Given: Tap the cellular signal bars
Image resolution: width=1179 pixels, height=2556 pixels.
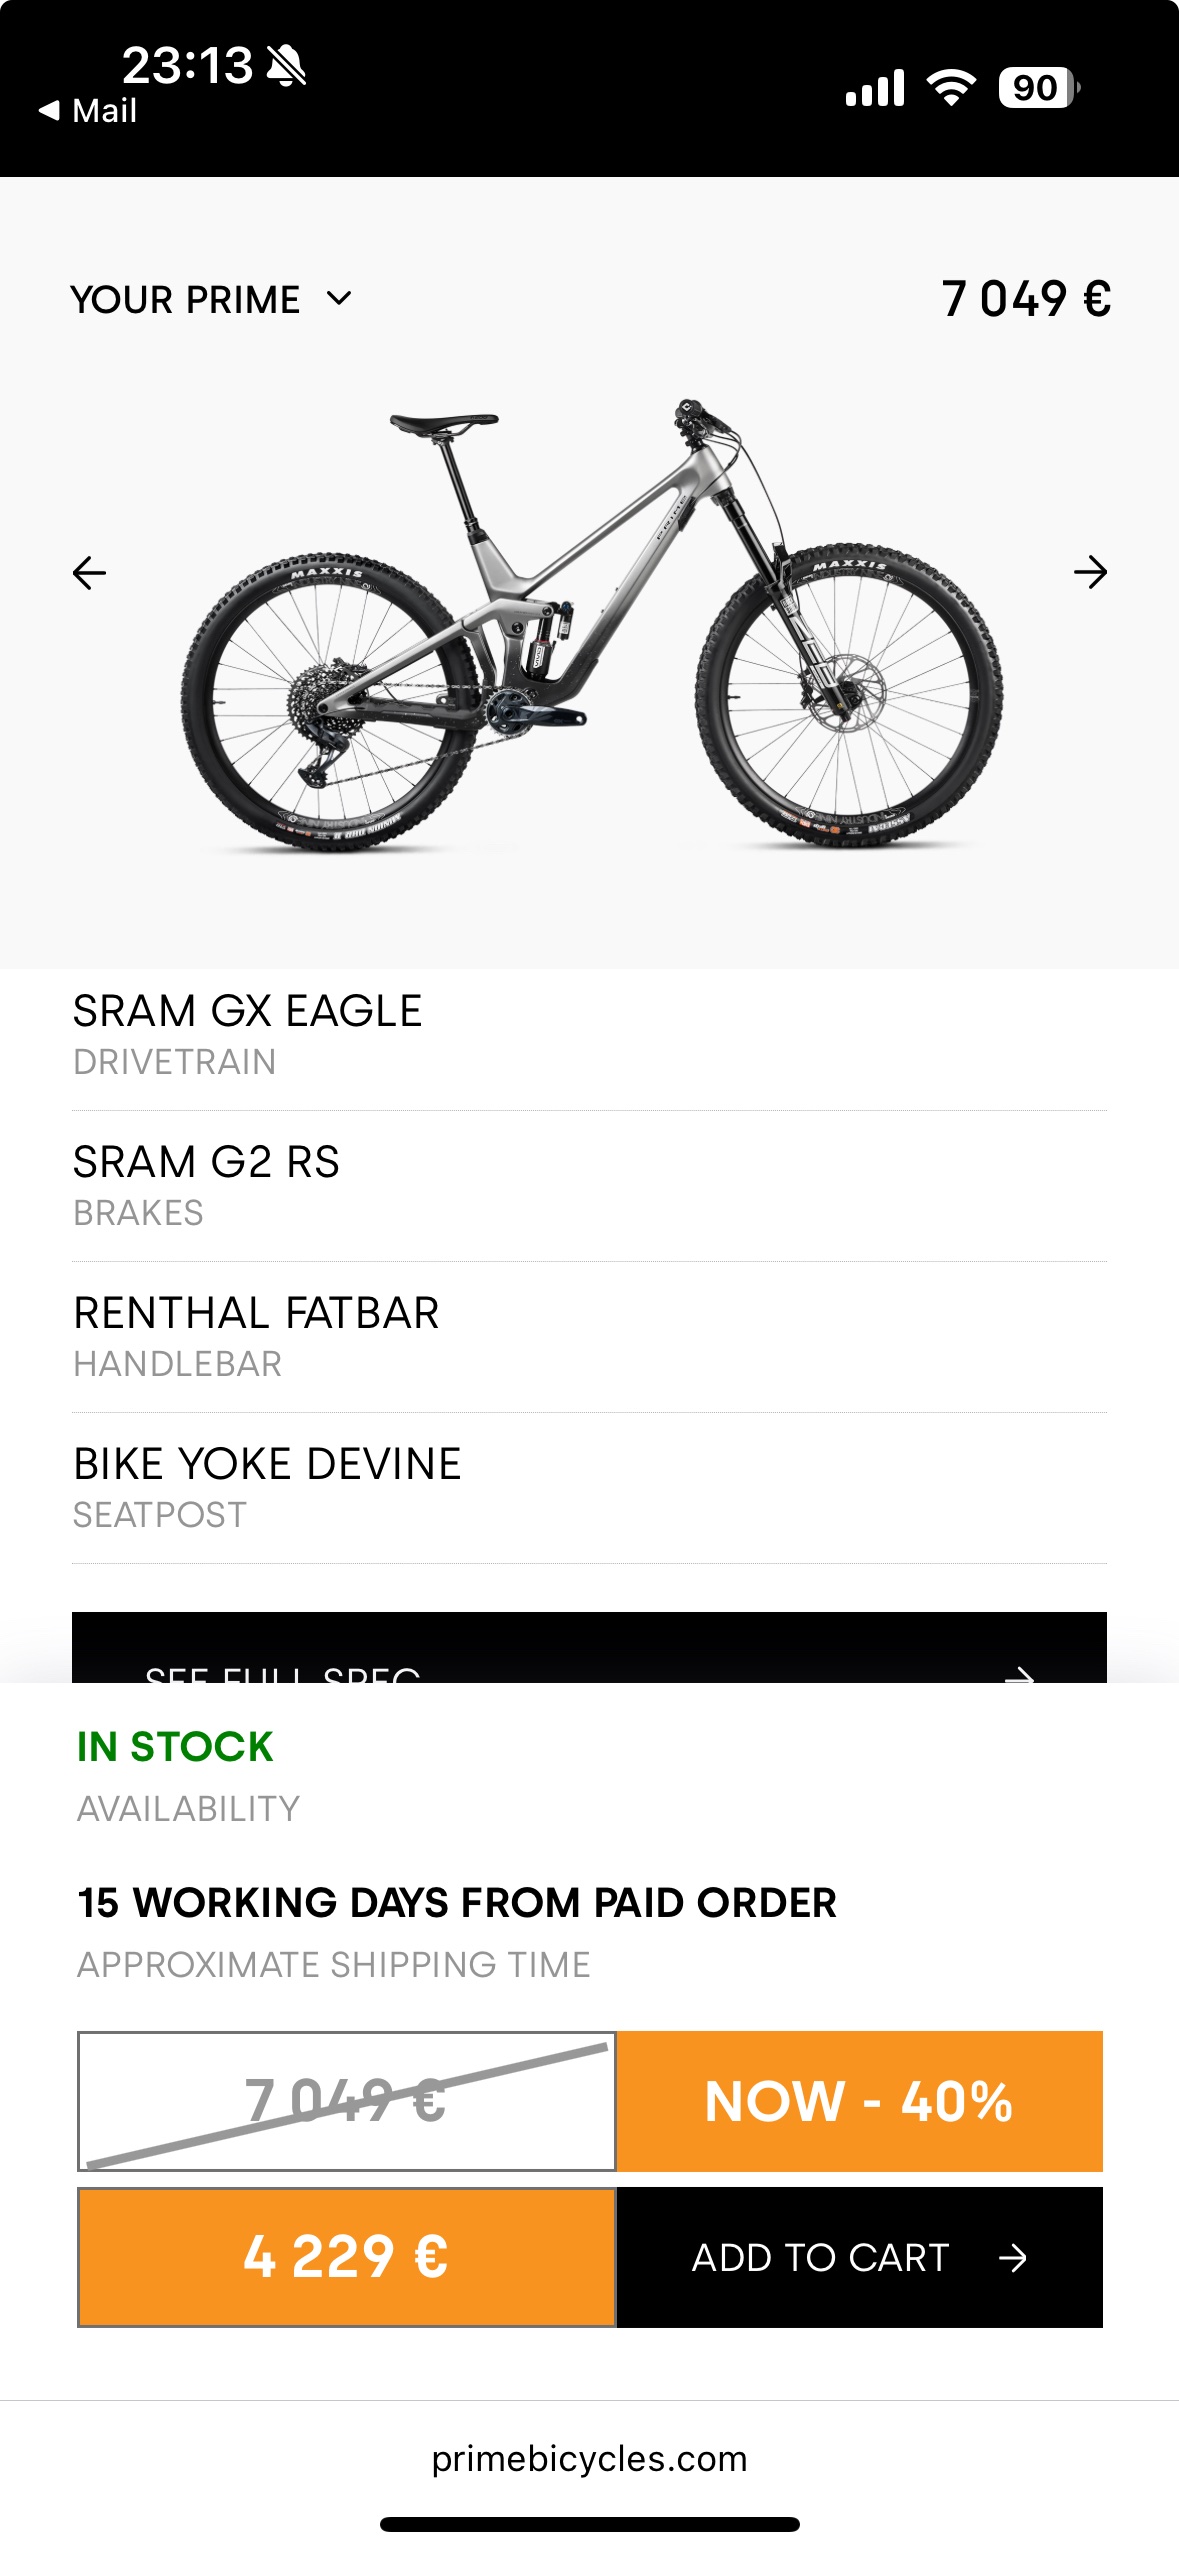Looking at the screenshot, I should [875, 88].
